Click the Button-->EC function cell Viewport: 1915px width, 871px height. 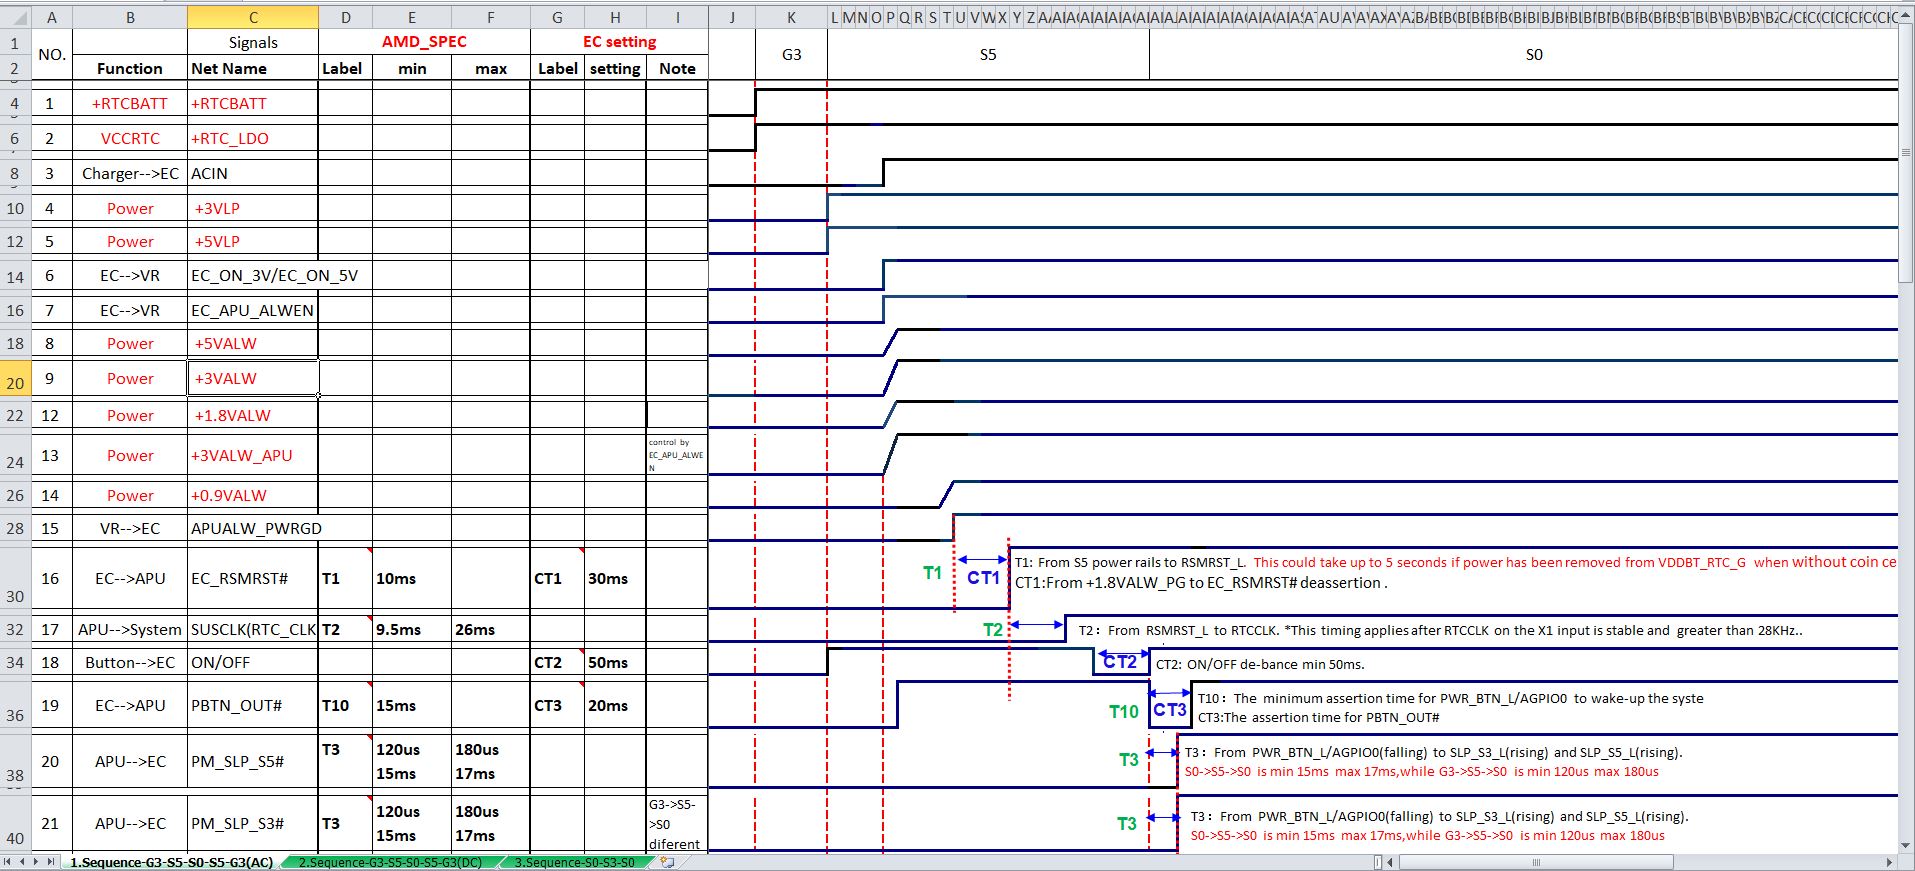pos(130,662)
